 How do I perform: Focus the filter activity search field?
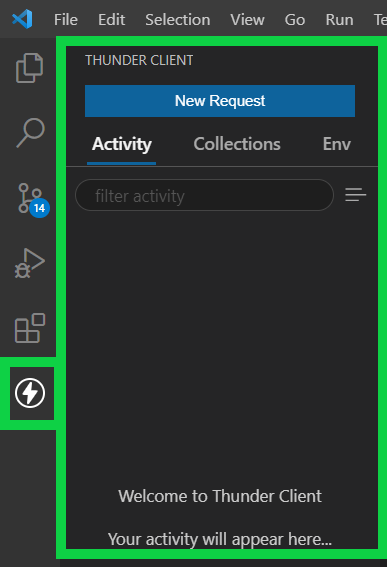click(204, 195)
